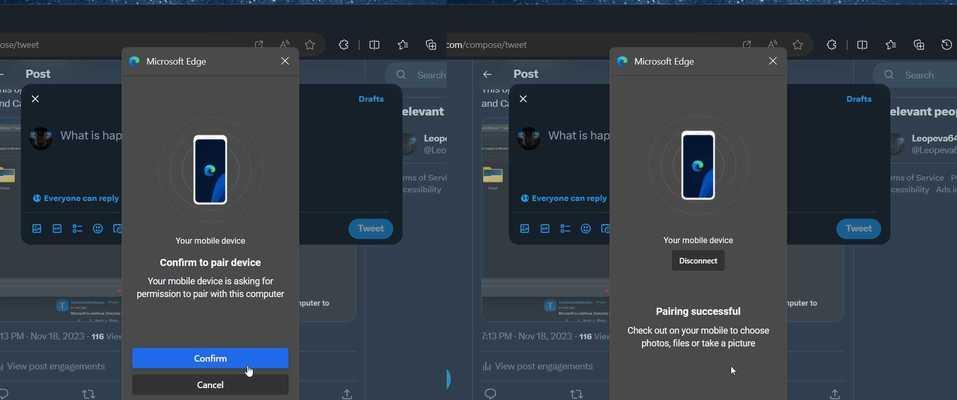The height and width of the screenshot is (400, 957).
Task: Click the back arrow beside Post in the Pairing-successful screenshot
Action: (x=487, y=75)
